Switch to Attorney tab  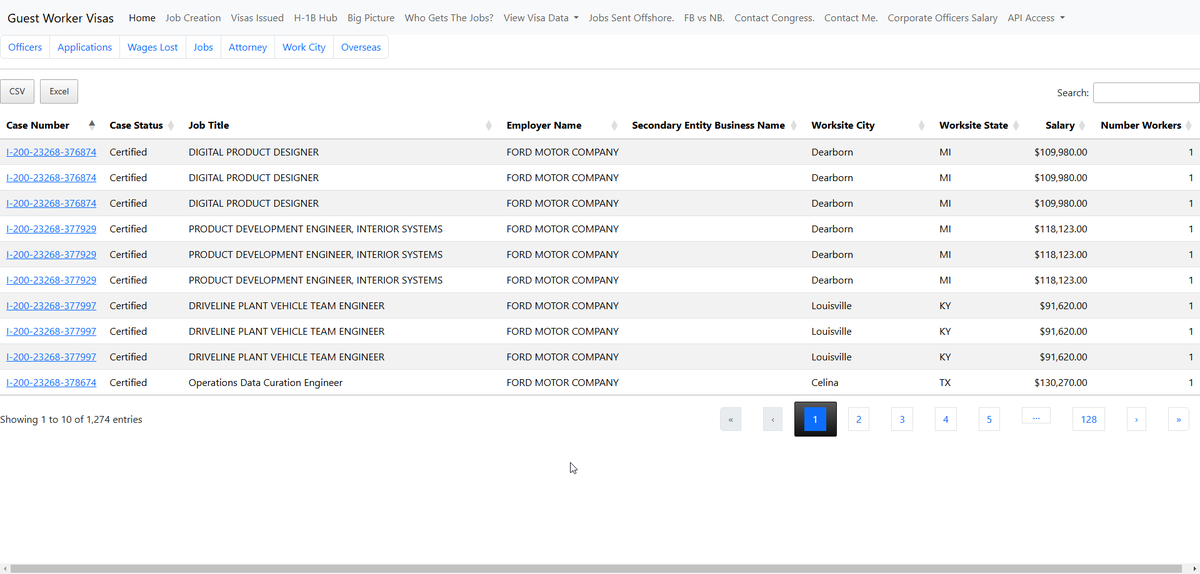(247, 47)
